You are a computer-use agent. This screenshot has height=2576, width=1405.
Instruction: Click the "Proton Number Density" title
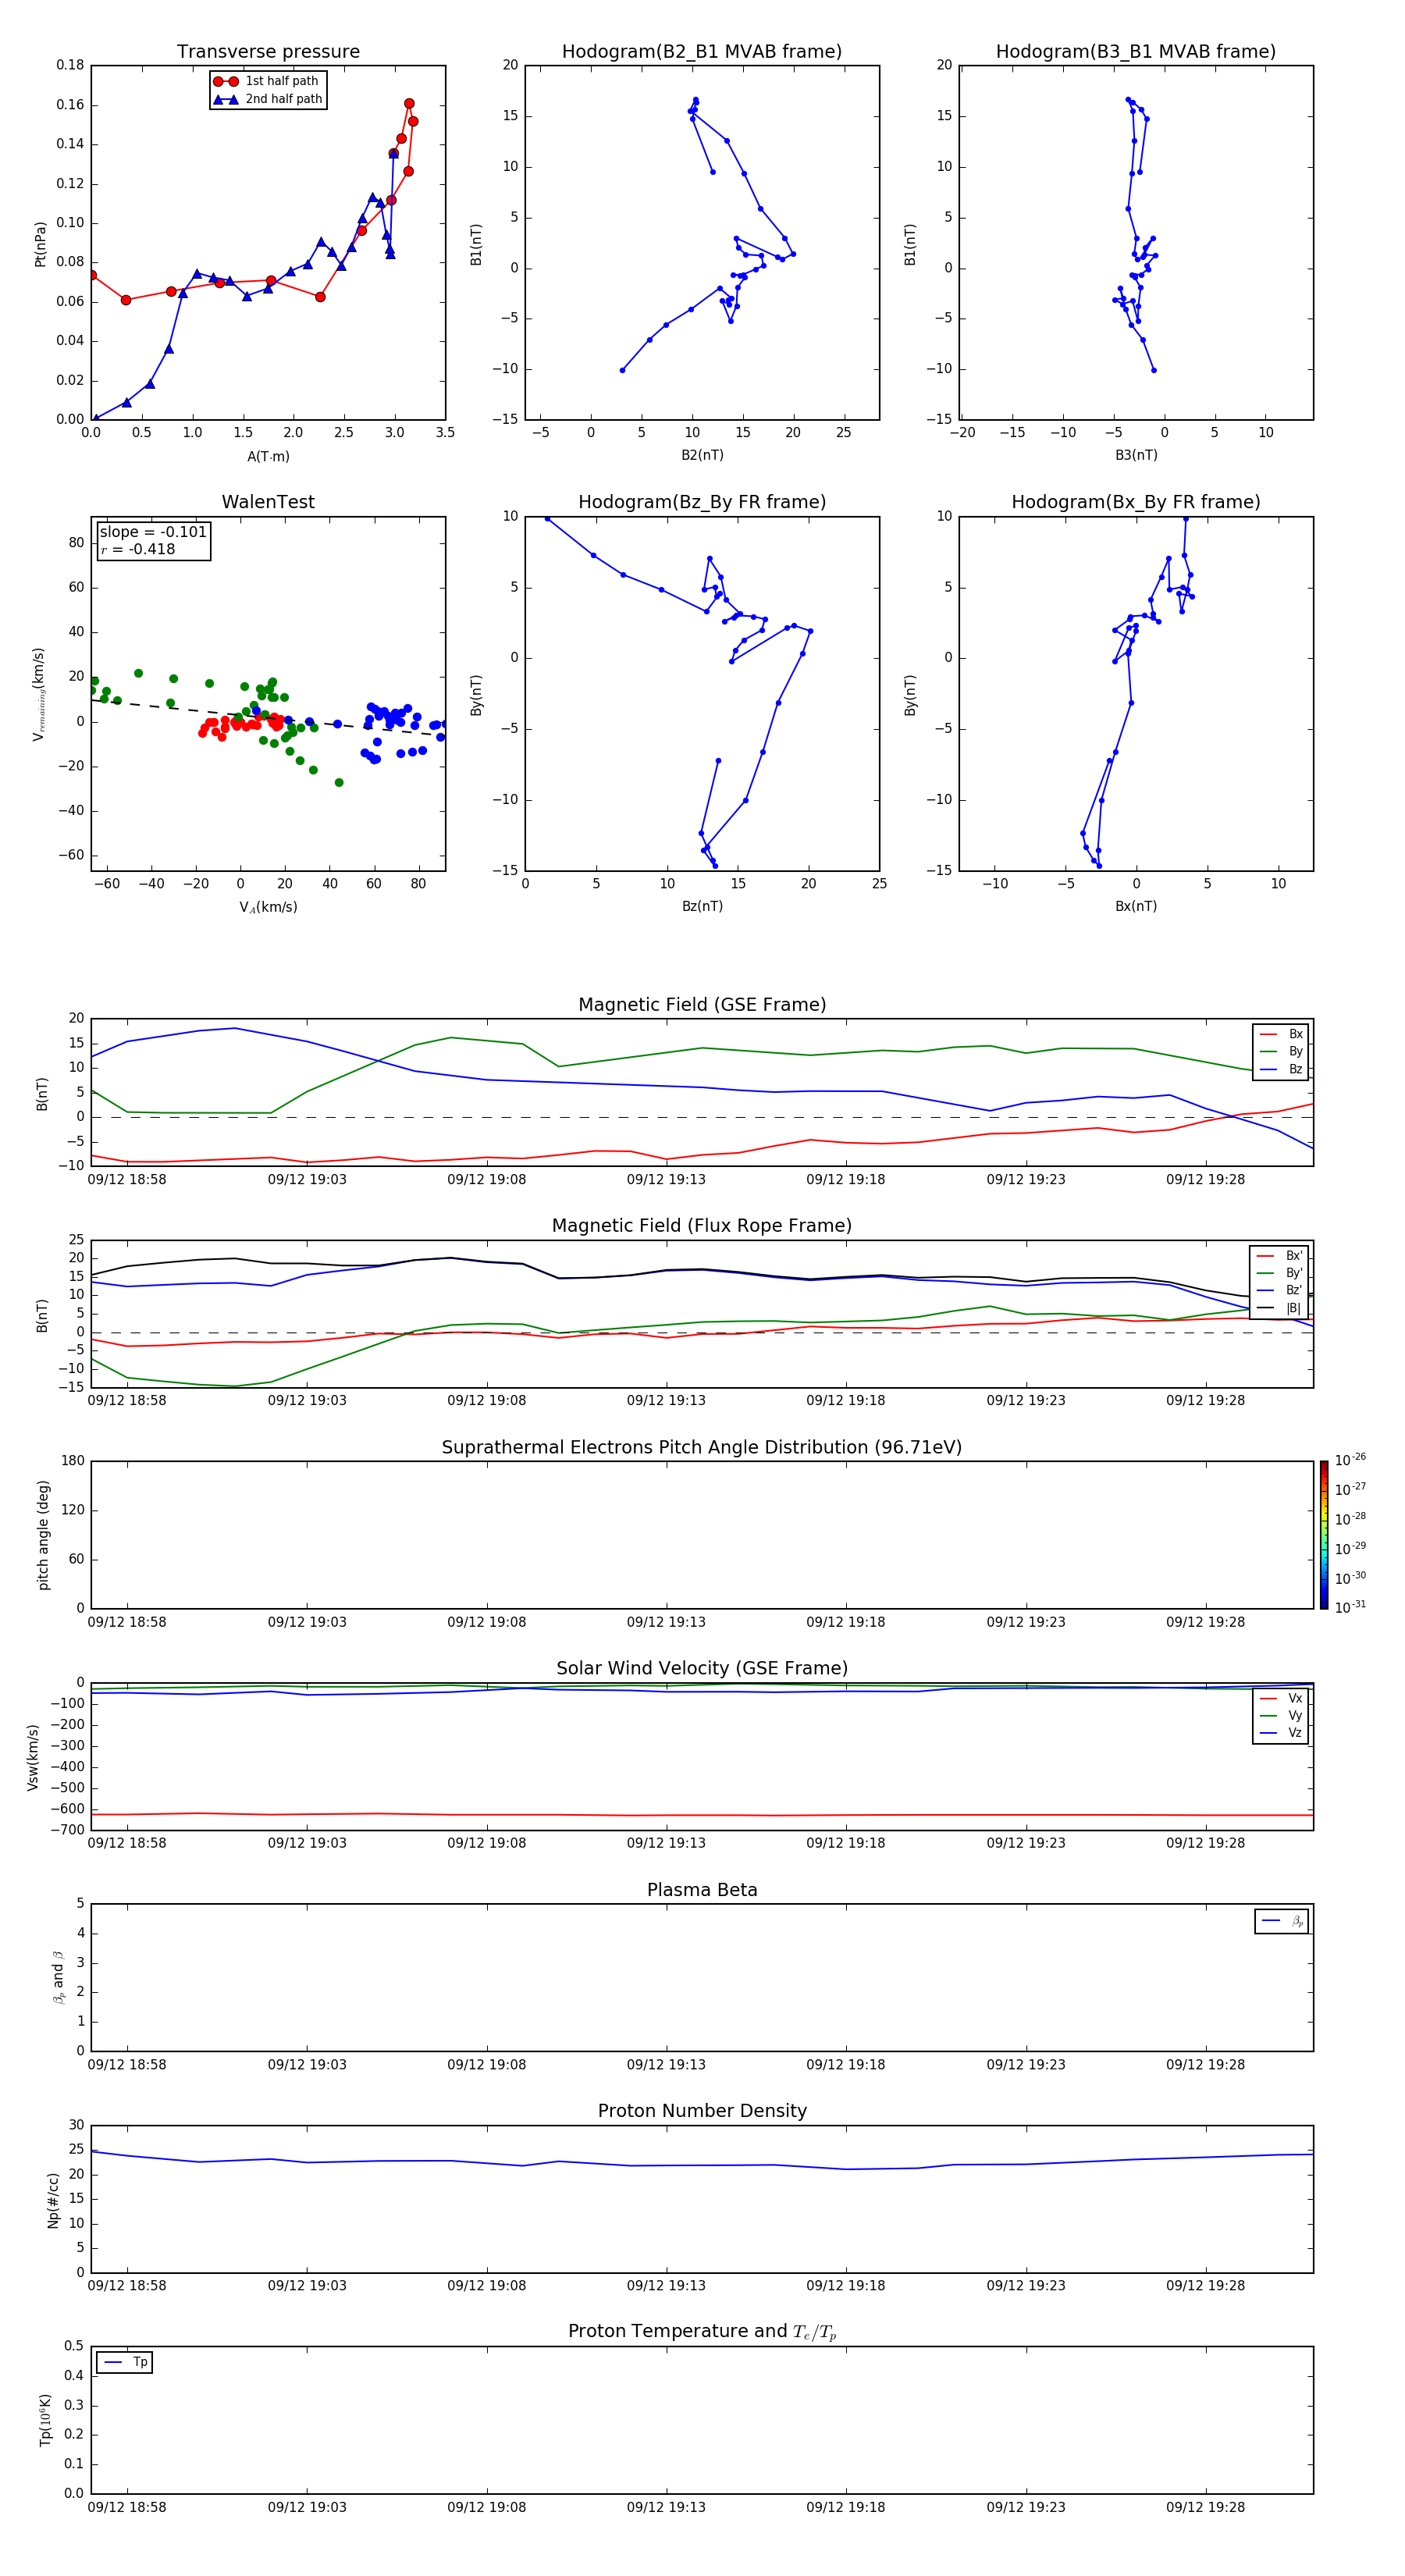pyautogui.click(x=702, y=2111)
